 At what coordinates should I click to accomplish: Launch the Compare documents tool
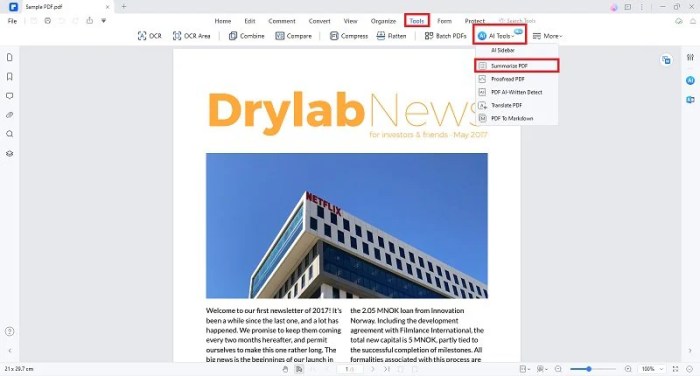point(293,36)
